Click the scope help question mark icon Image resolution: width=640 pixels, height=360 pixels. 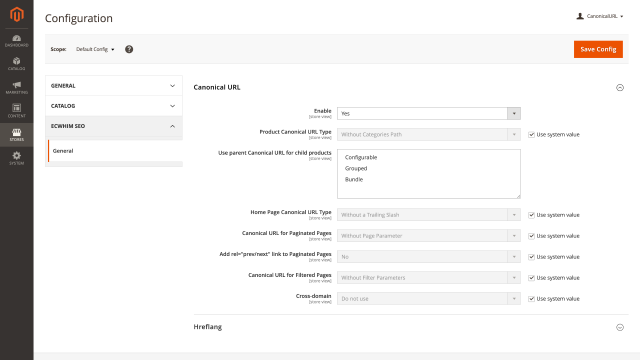pyautogui.click(x=129, y=49)
